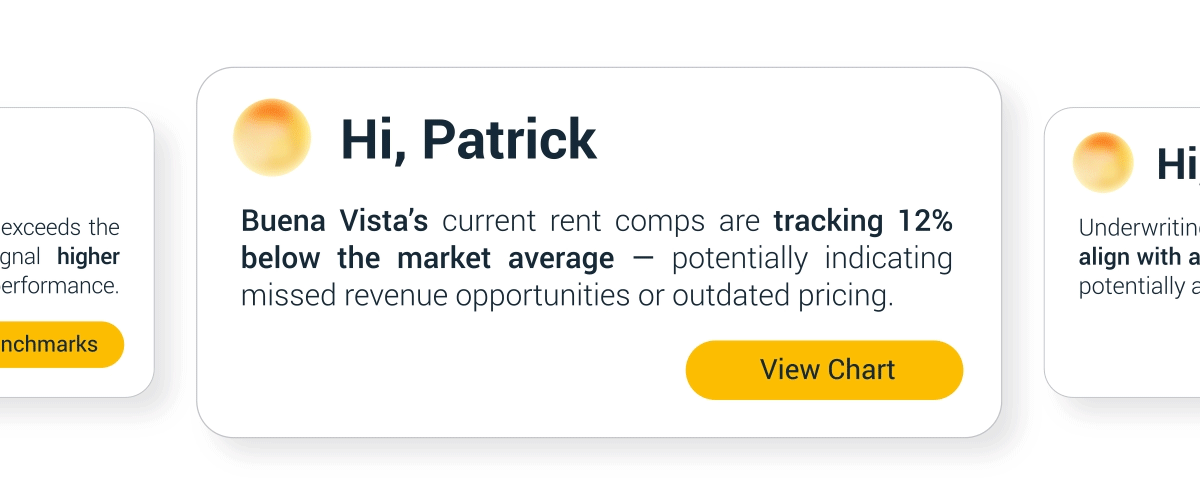Select the Hi, Patrick heading
The height and width of the screenshot is (500, 1200).
[468, 139]
